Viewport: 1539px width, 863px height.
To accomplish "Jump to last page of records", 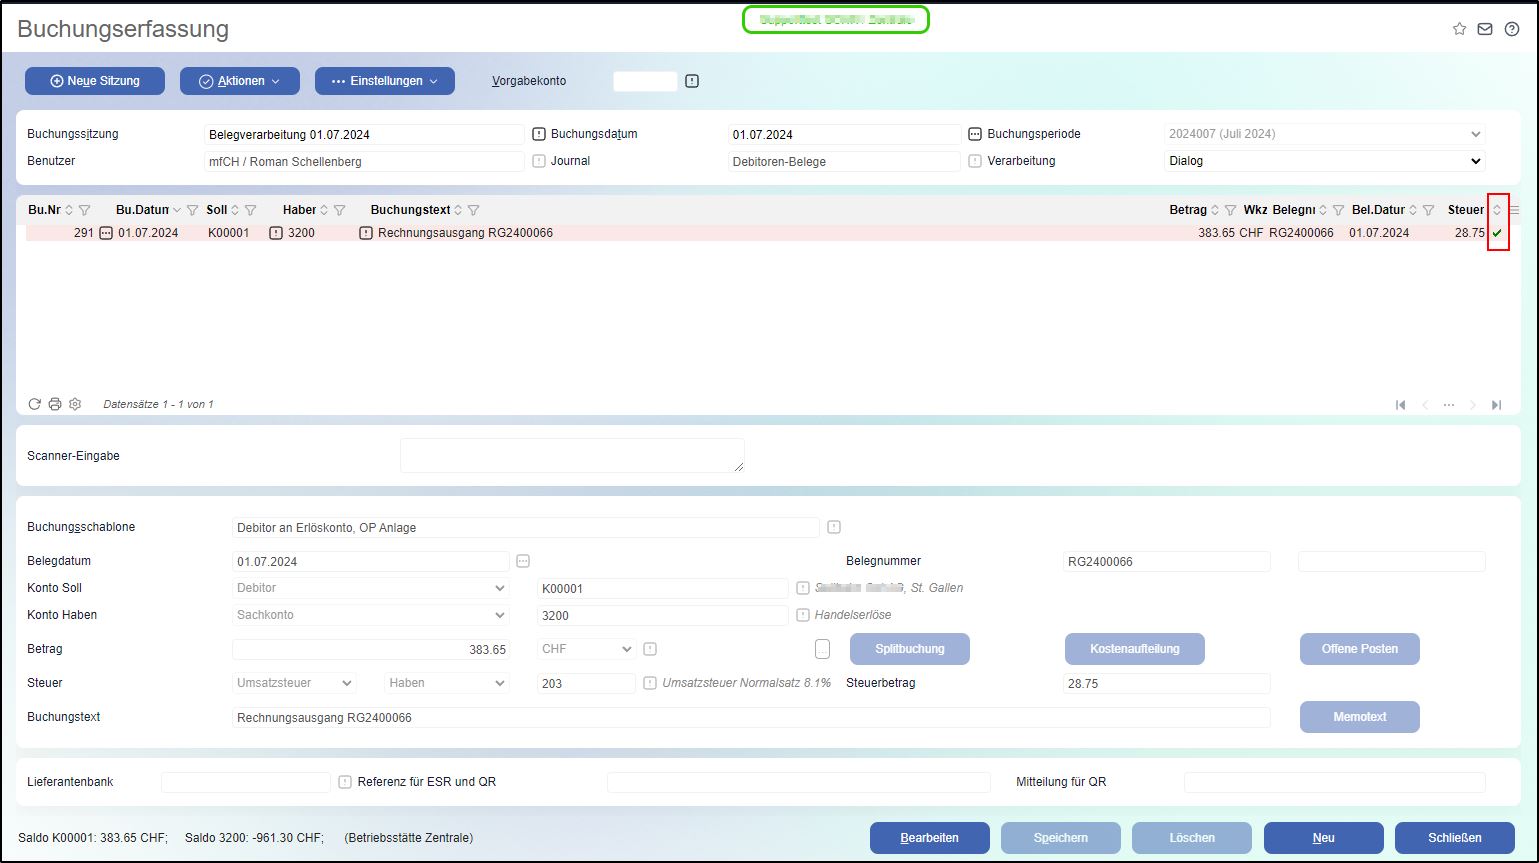I will click(x=1496, y=405).
